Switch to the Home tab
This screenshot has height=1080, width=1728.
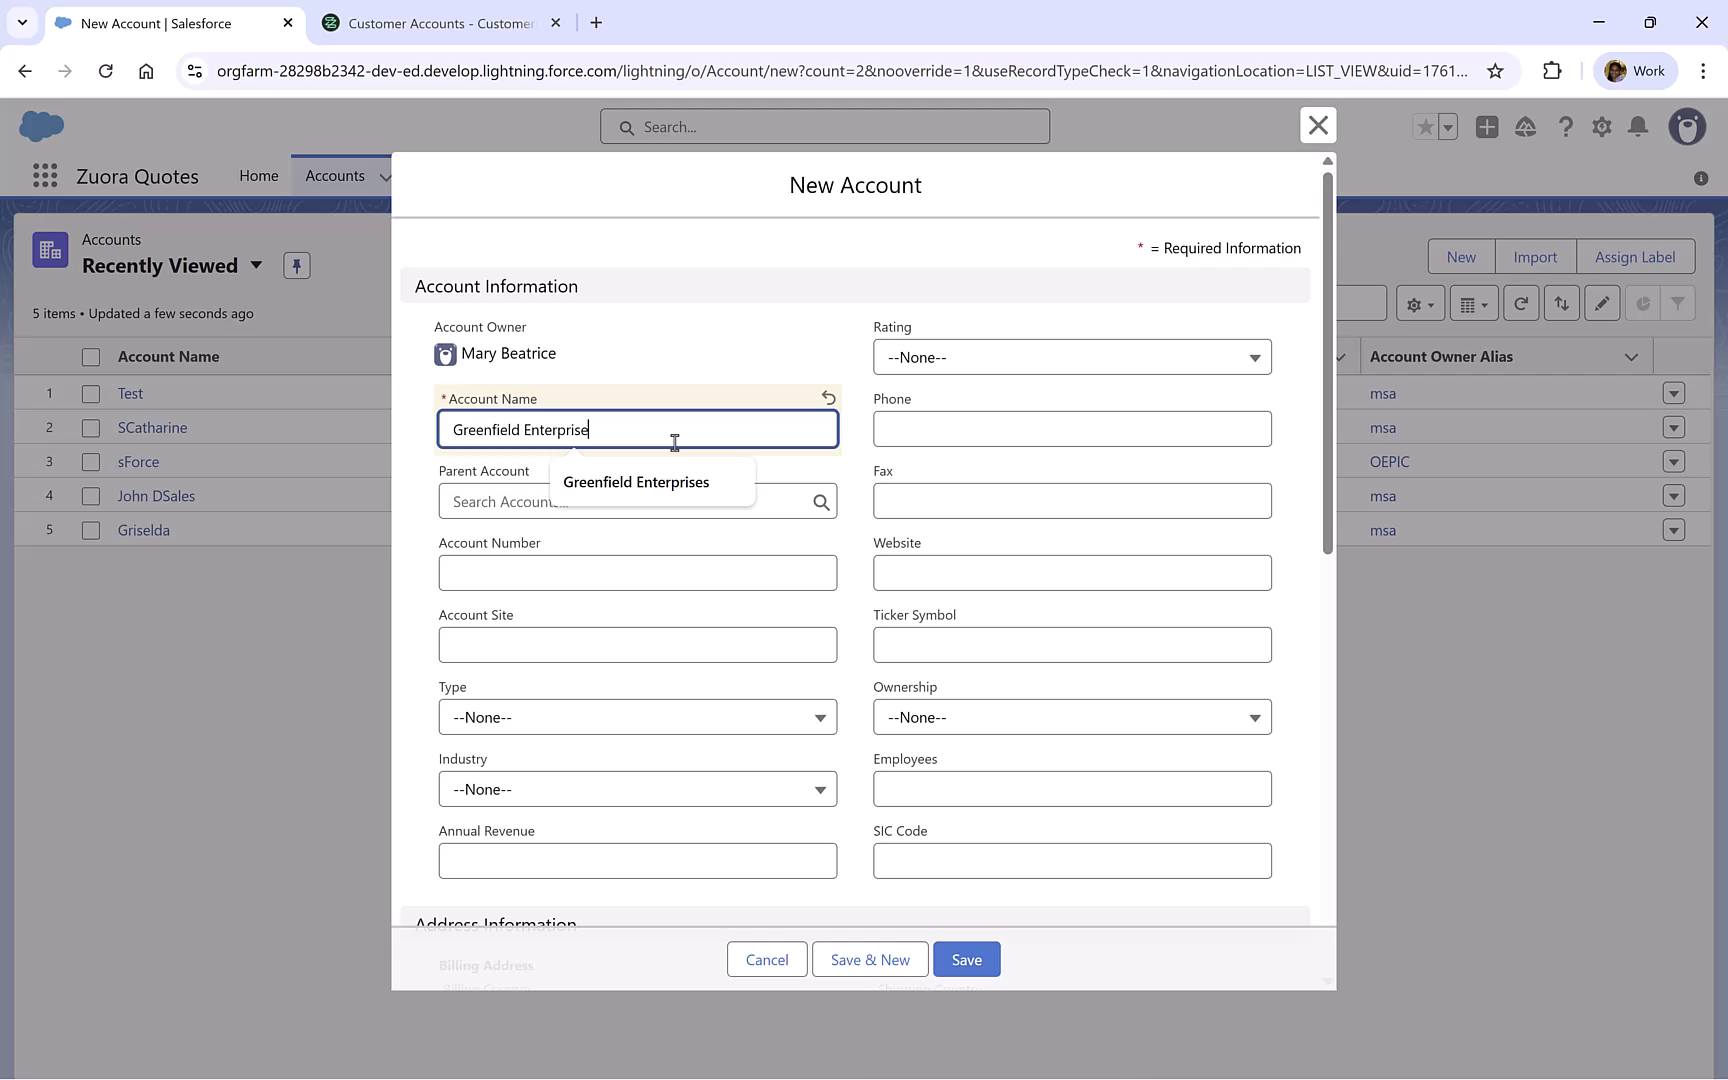point(258,175)
